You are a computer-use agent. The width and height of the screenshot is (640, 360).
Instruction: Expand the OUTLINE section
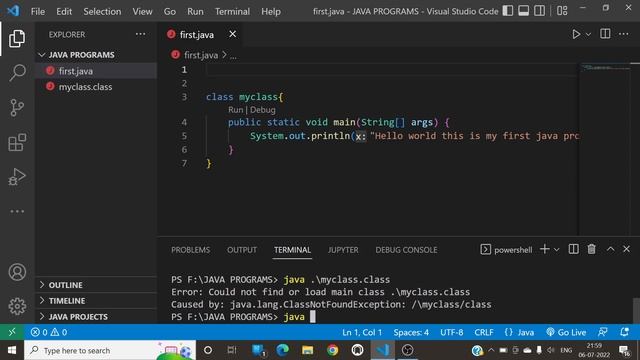(x=96, y=285)
